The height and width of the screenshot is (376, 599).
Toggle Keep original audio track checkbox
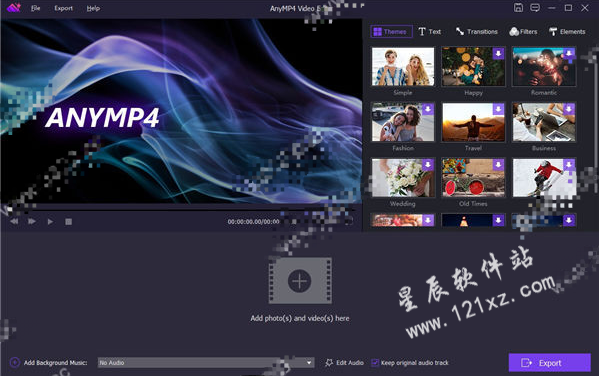point(375,363)
